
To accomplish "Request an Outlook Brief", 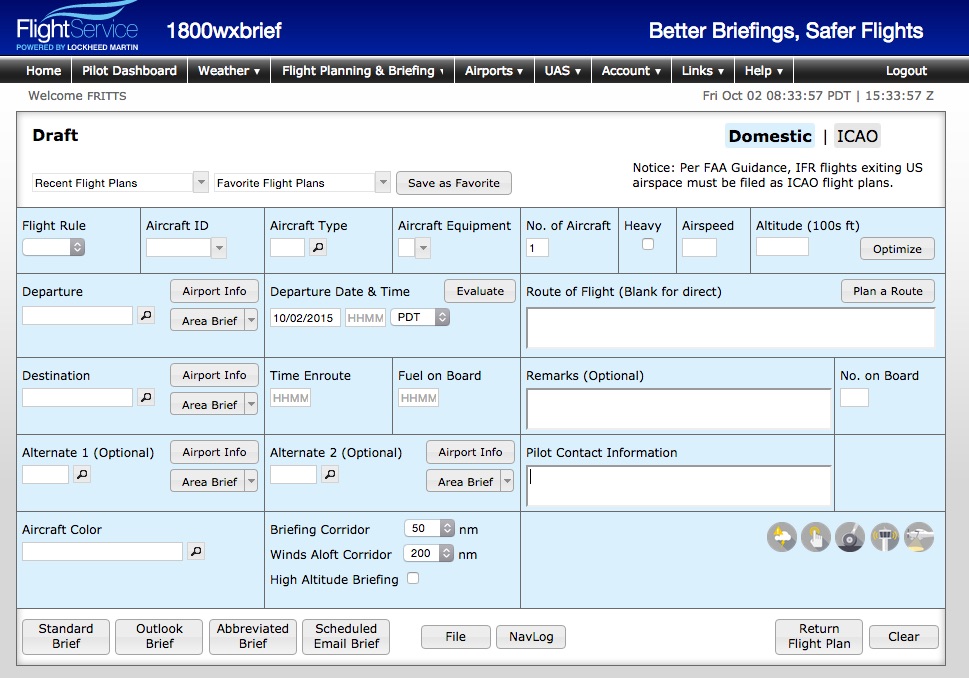I will [159, 636].
